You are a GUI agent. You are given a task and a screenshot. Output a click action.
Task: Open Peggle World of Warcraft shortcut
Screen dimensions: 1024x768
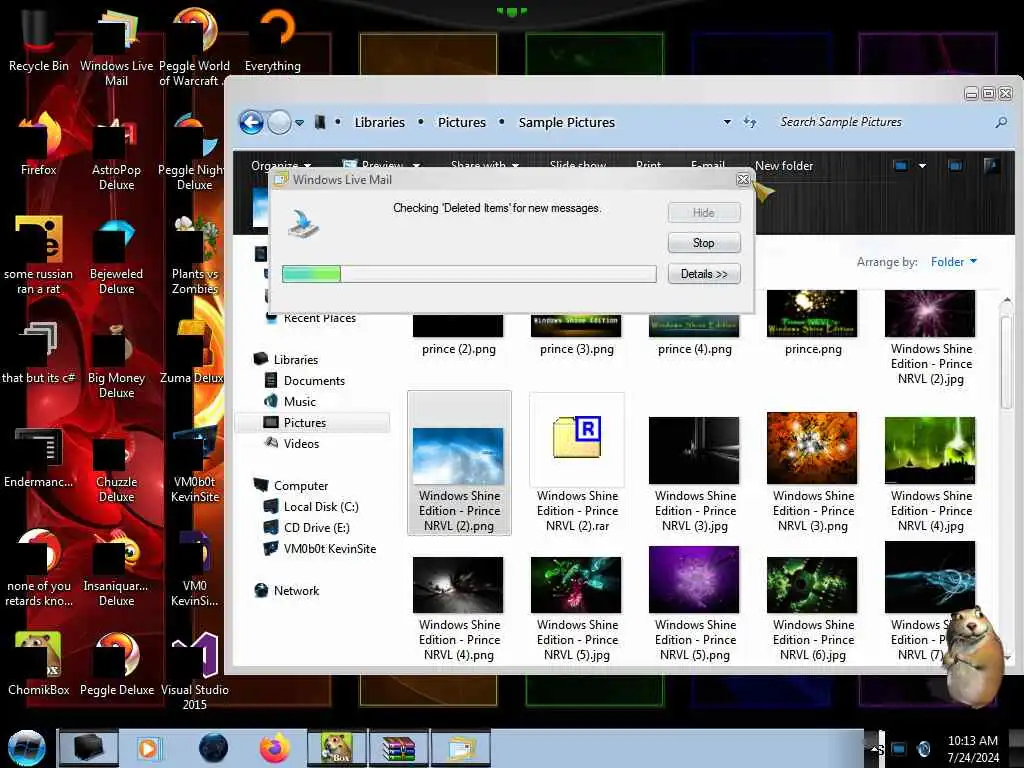click(194, 47)
